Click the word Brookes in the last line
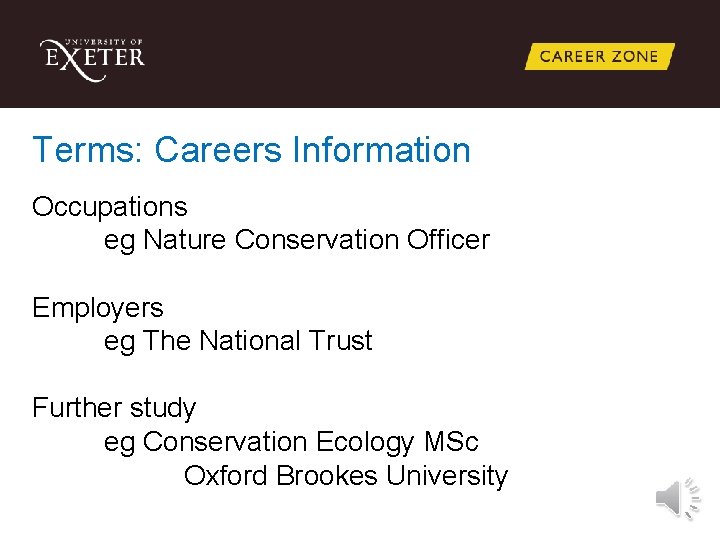720x540 pixels. [x=327, y=475]
